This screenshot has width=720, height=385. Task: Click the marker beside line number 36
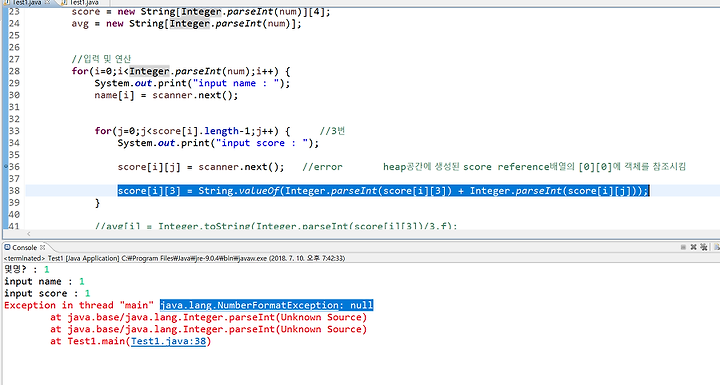click(6, 166)
